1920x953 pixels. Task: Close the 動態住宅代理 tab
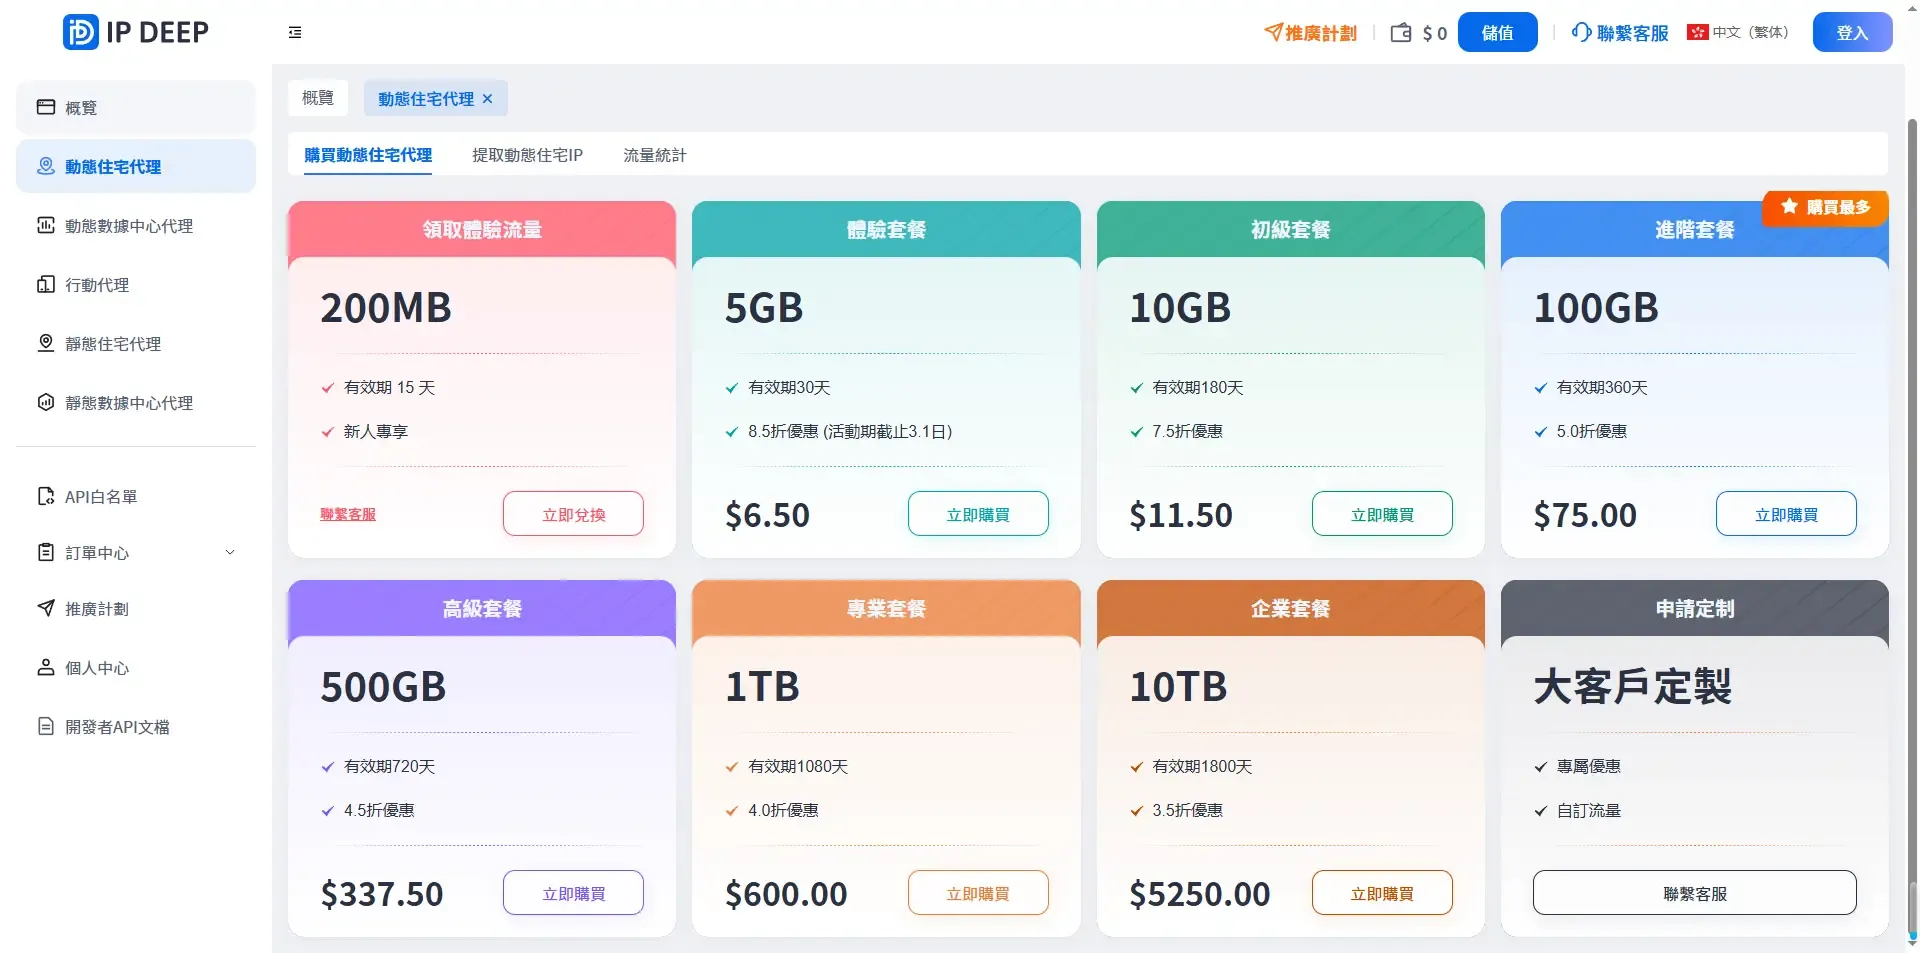point(488,99)
